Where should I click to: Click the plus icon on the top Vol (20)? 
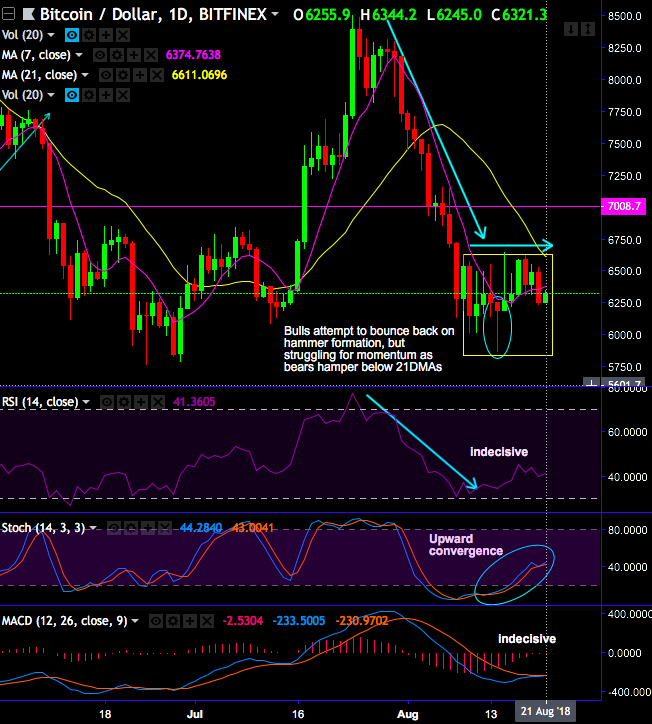coord(106,35)
